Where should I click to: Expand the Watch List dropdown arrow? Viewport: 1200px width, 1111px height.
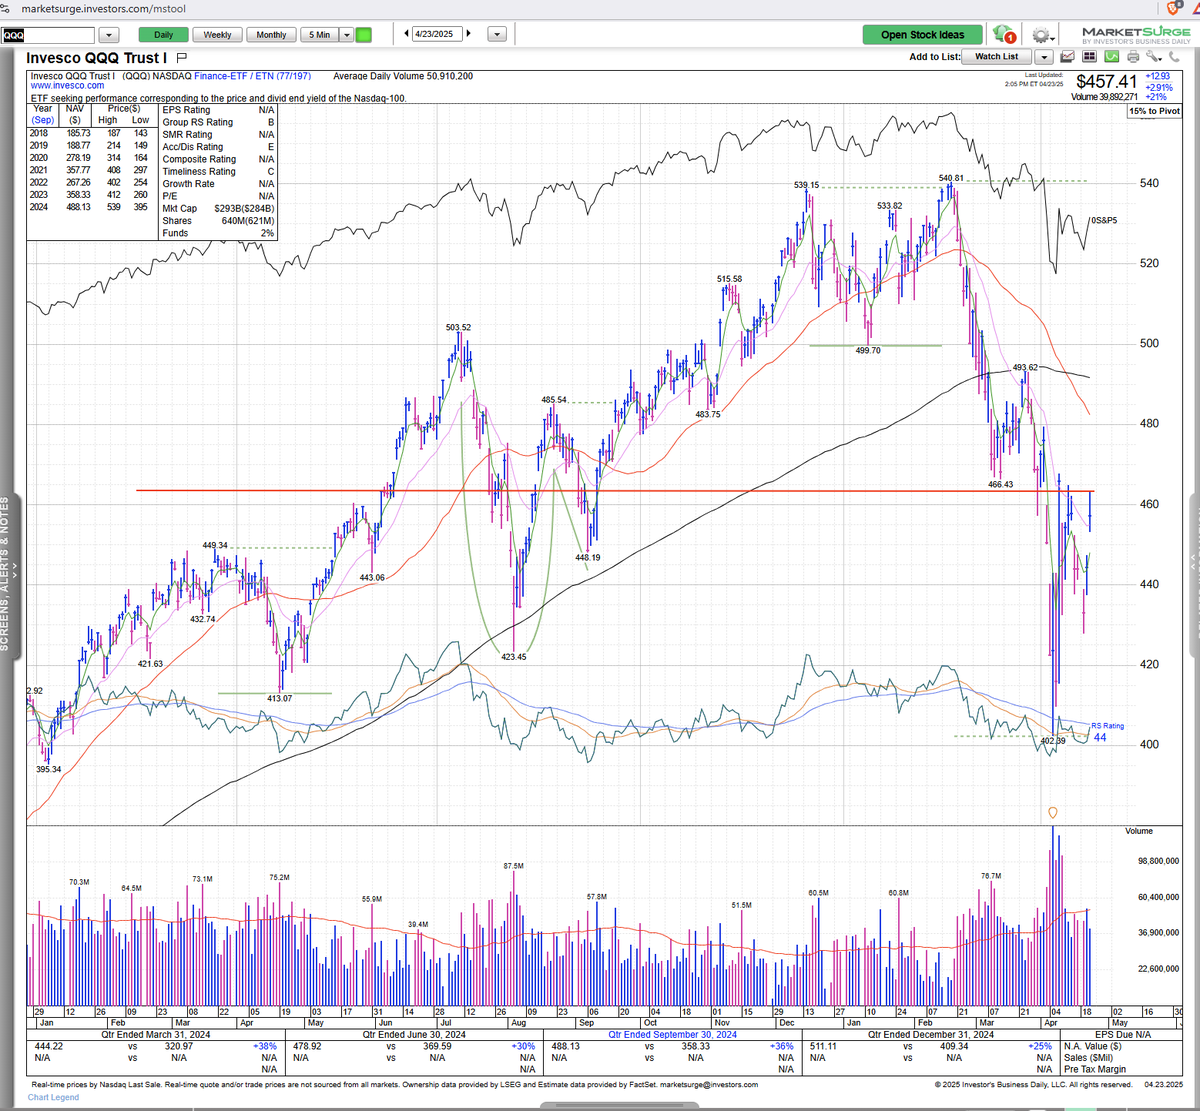(x=1043, y=57)
